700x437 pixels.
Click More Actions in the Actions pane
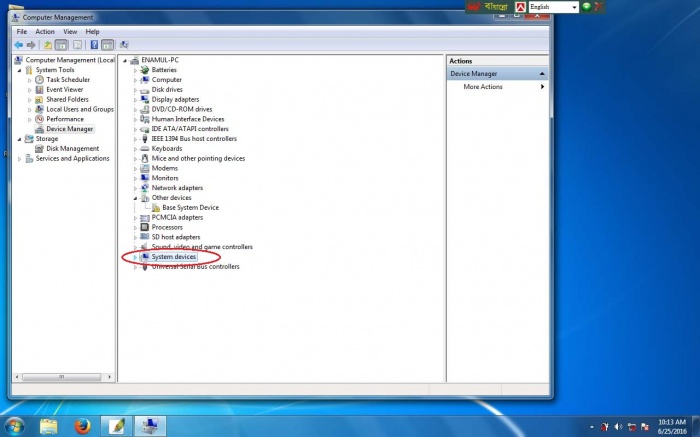tap(483, 87)
